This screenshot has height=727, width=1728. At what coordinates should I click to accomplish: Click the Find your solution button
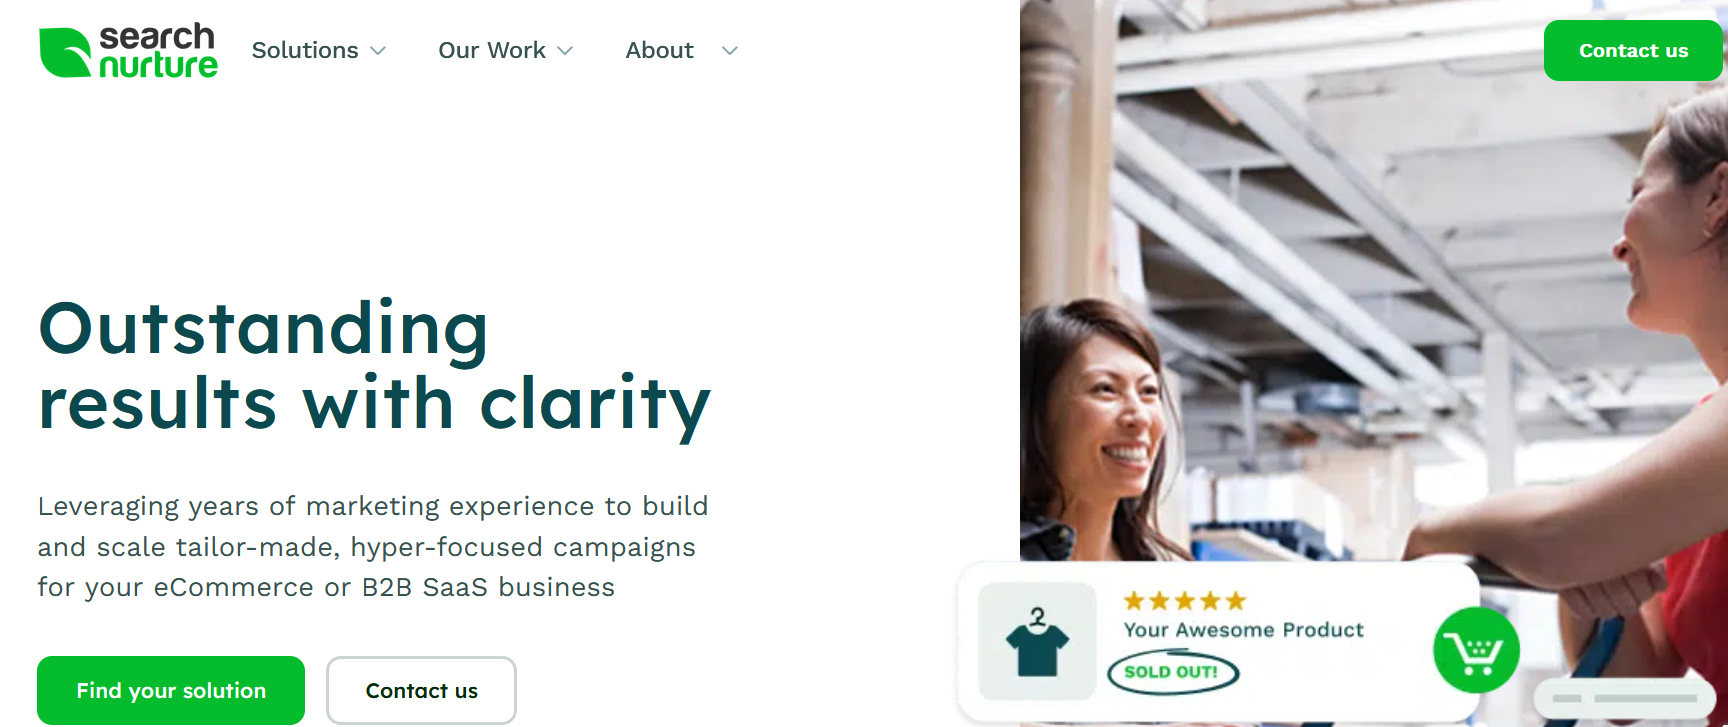171,691
